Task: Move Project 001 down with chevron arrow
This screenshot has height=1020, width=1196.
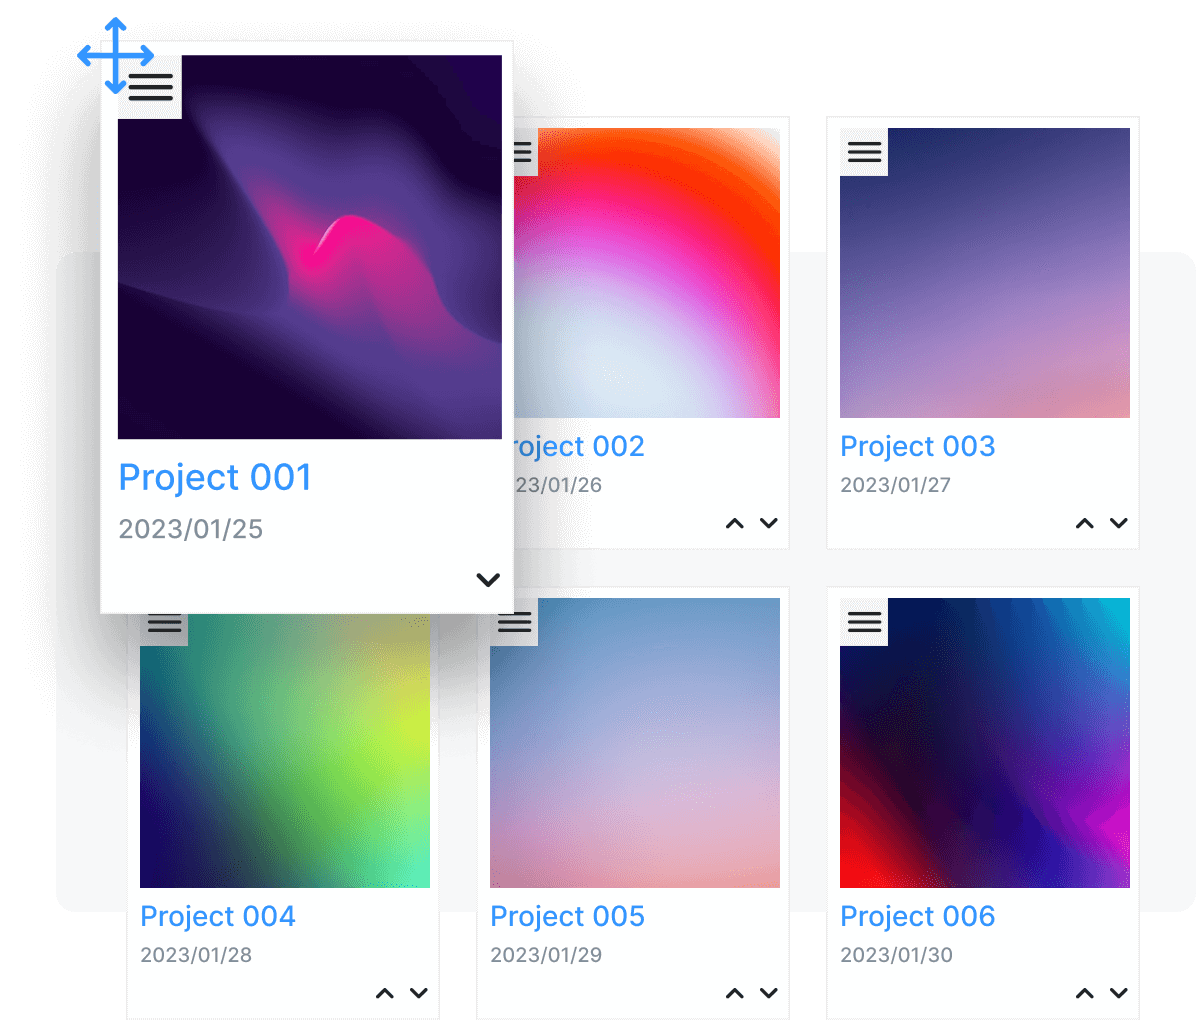Action: [488, 580]
